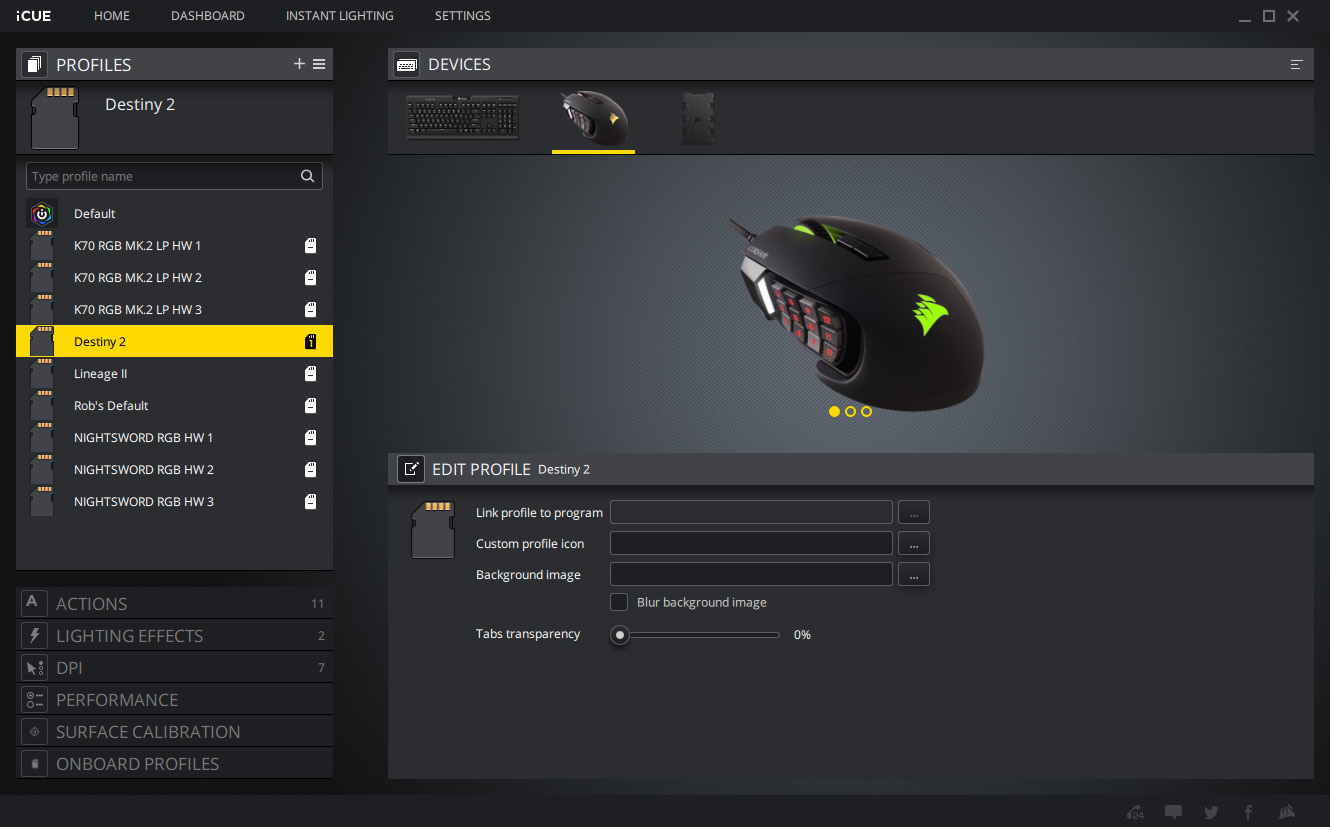This screenshot has width=1330, height=827.
Task: Click SD card icon on NIGHTSWORD RGB HW 2
Action: (x=311, y=469)
